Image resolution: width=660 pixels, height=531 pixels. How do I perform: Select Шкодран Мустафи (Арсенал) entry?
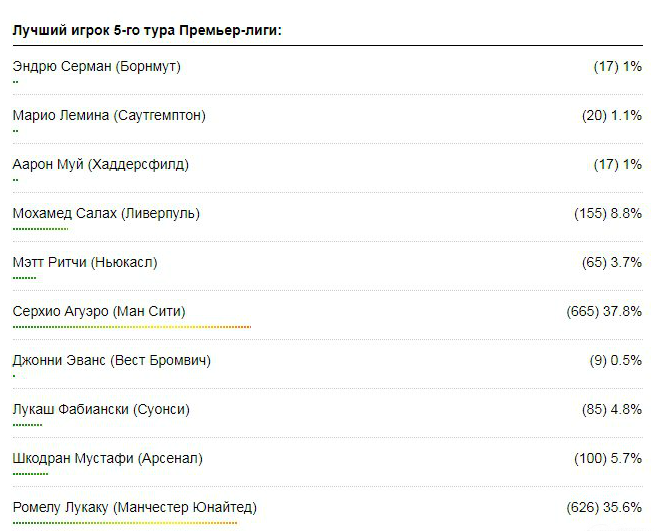pyautogui.click(x=108, y=458)
